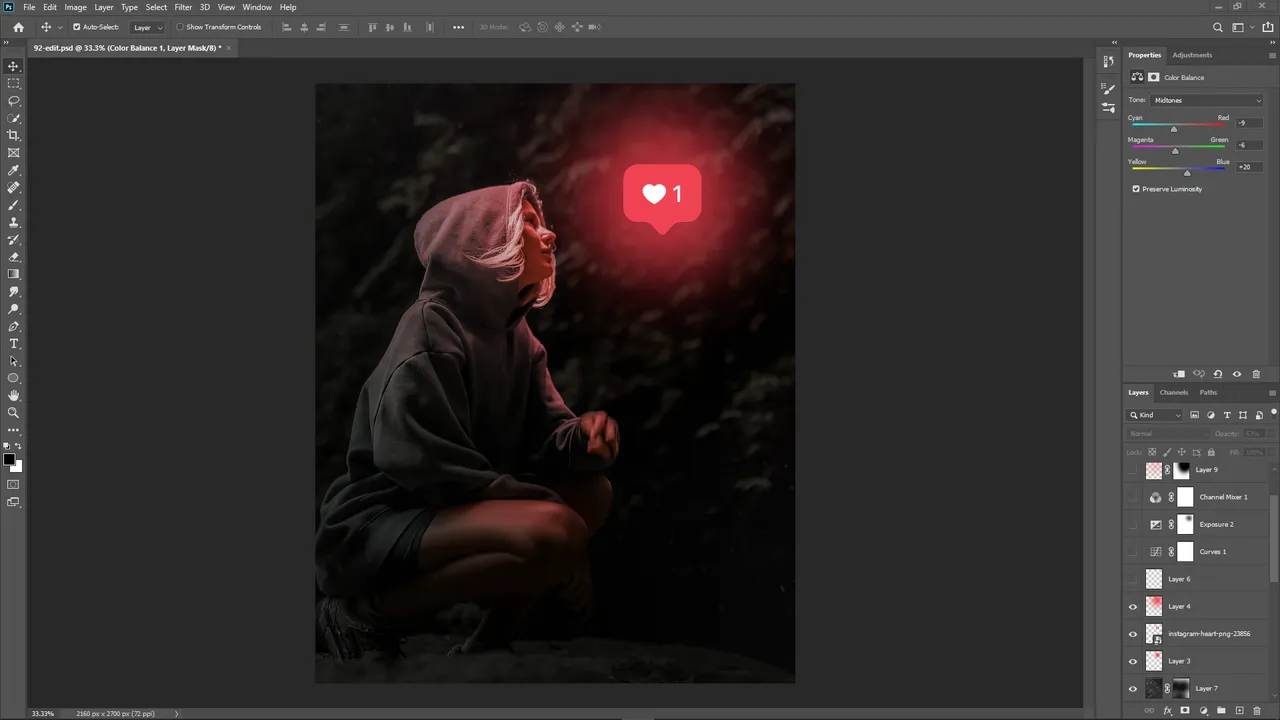Open the Edit Toolbar three-dots menu
The image size is (1280, 720).
13,430
